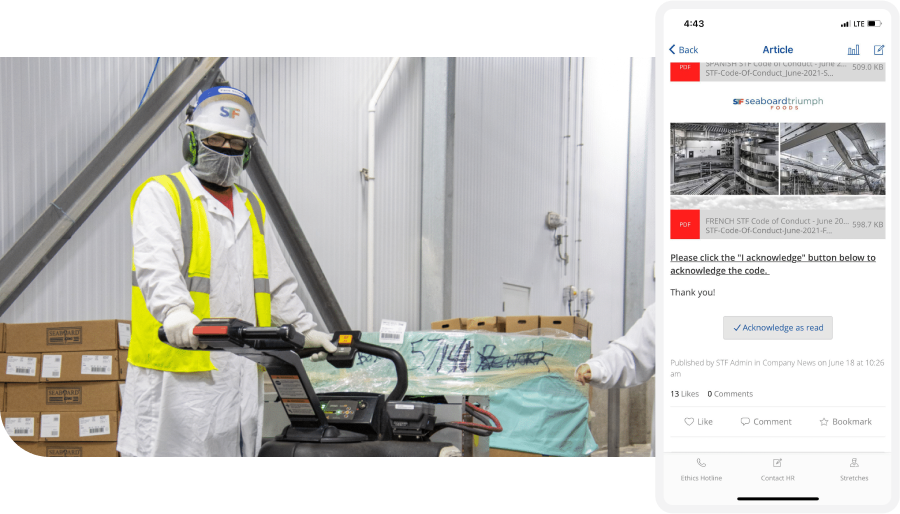Bookmark this article with star

tap(845, 422)
